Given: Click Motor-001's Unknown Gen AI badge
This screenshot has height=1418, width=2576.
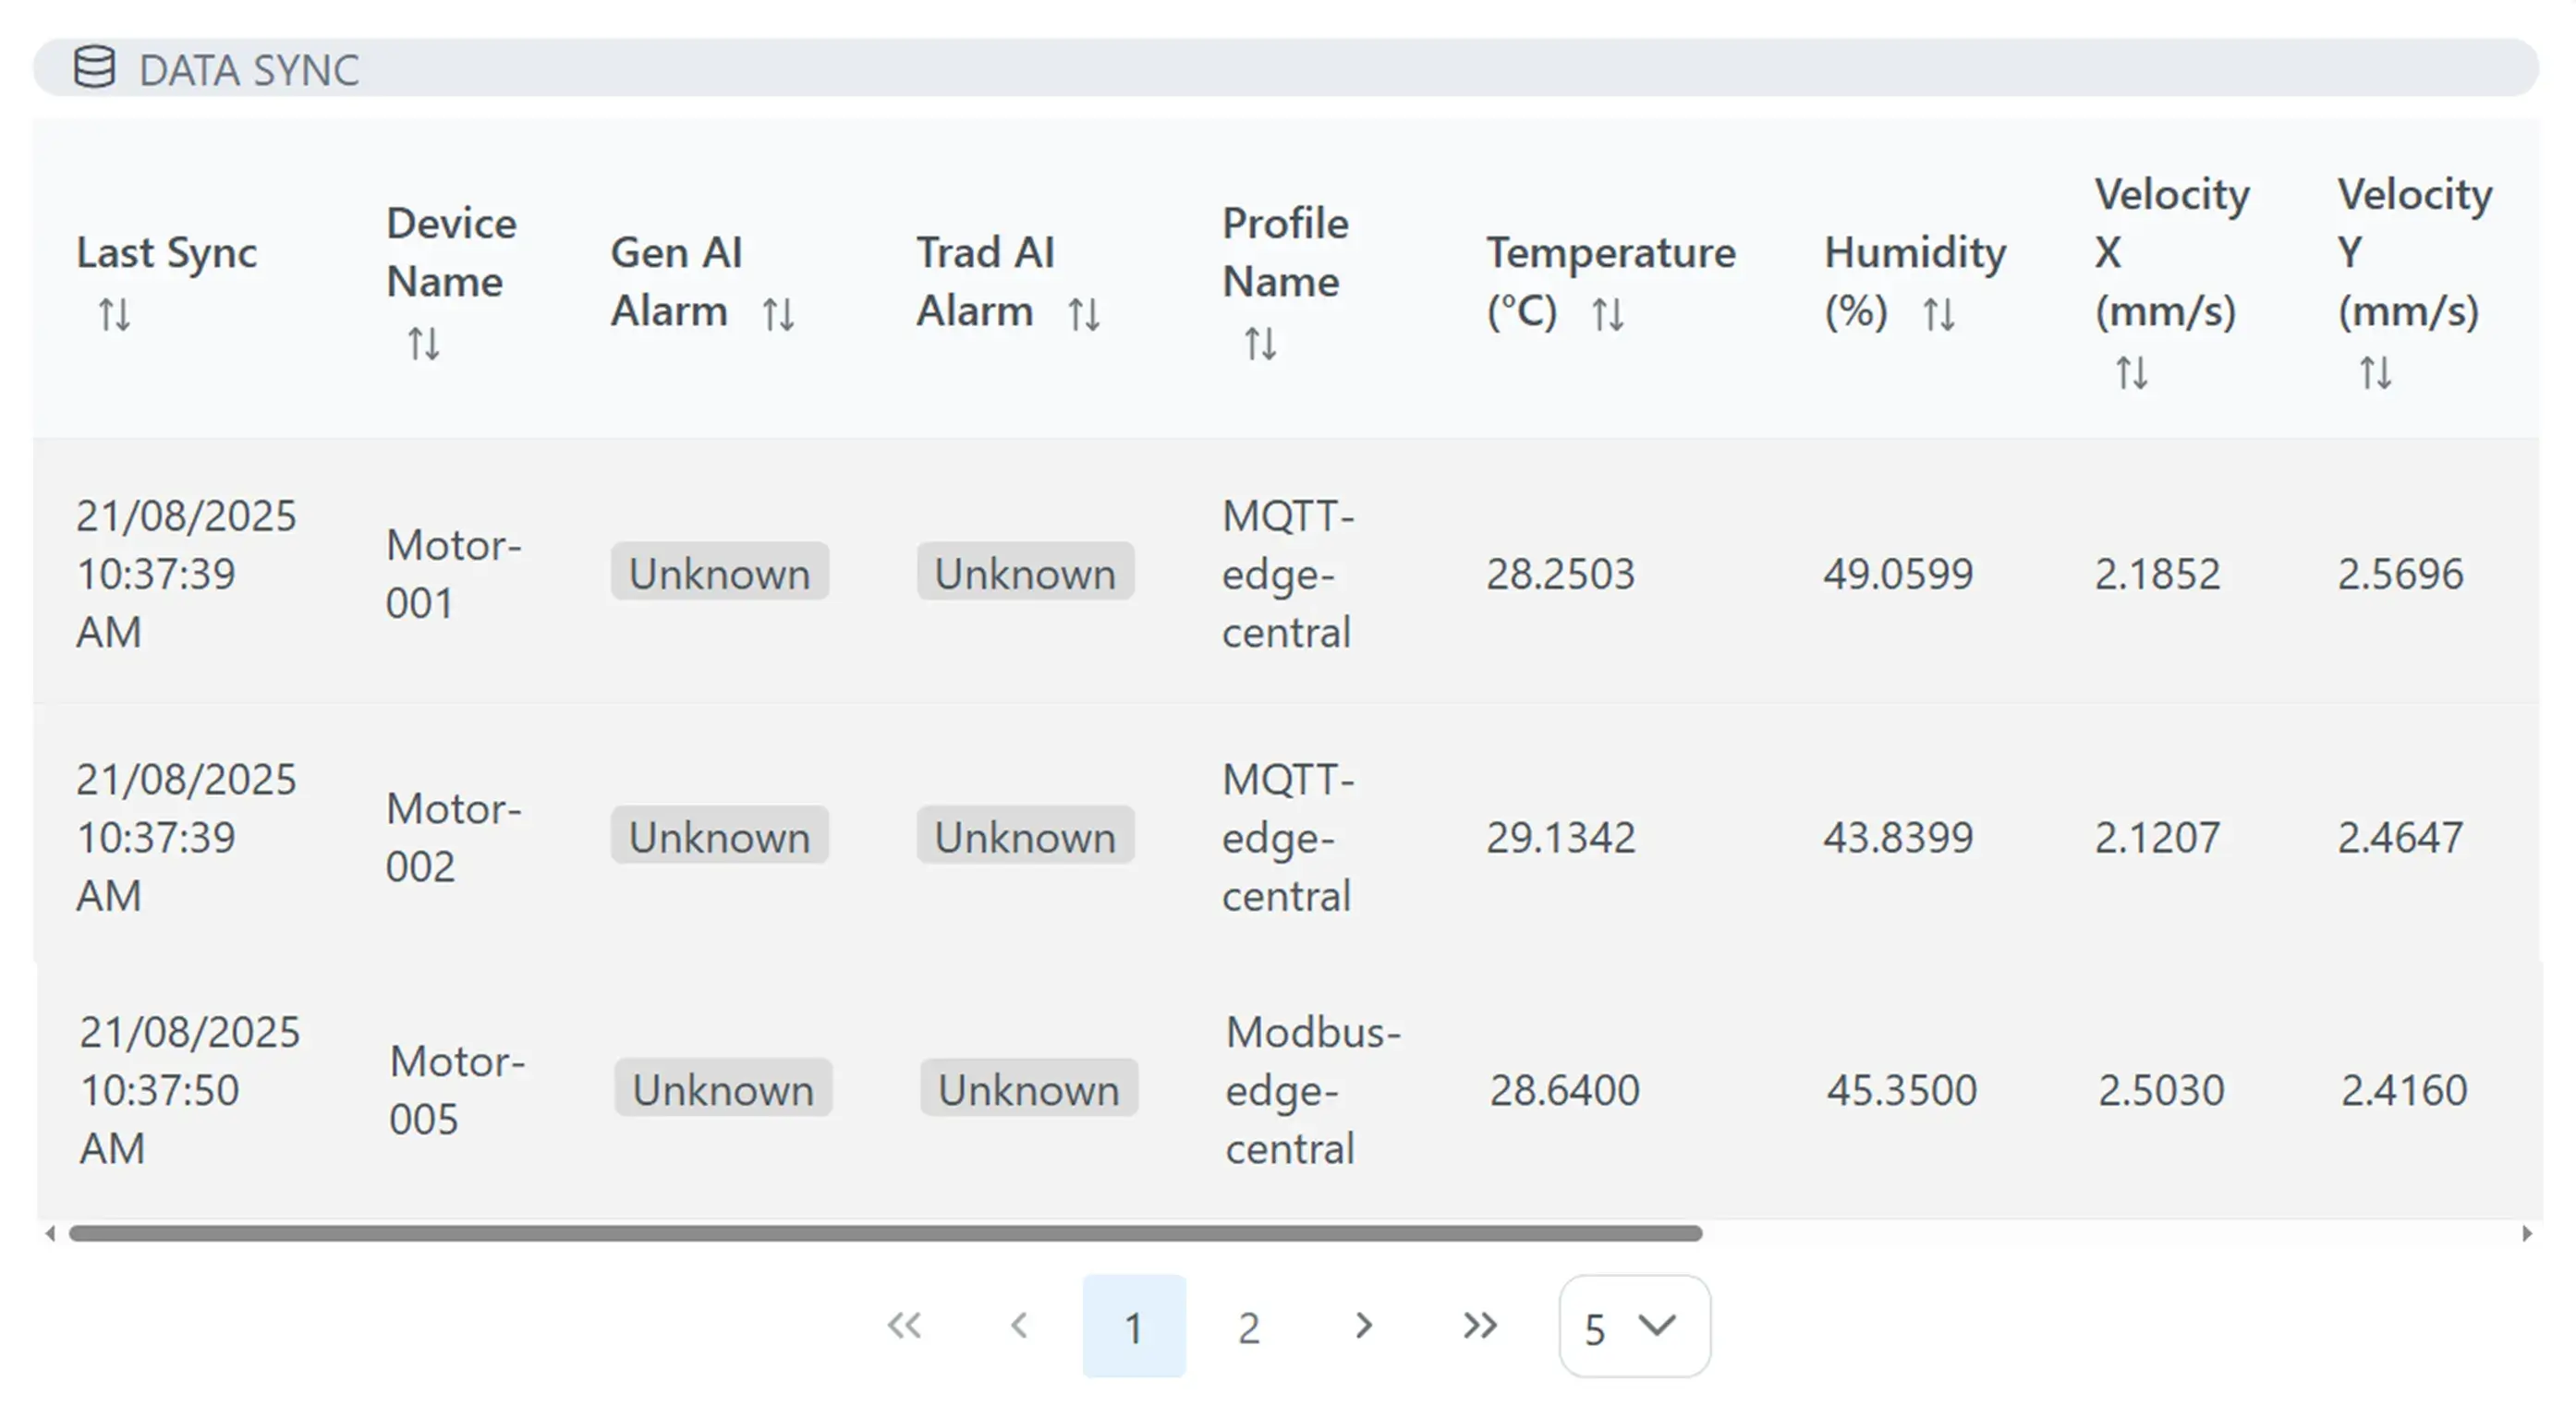Looking at the screenshot, I should 719,573.
